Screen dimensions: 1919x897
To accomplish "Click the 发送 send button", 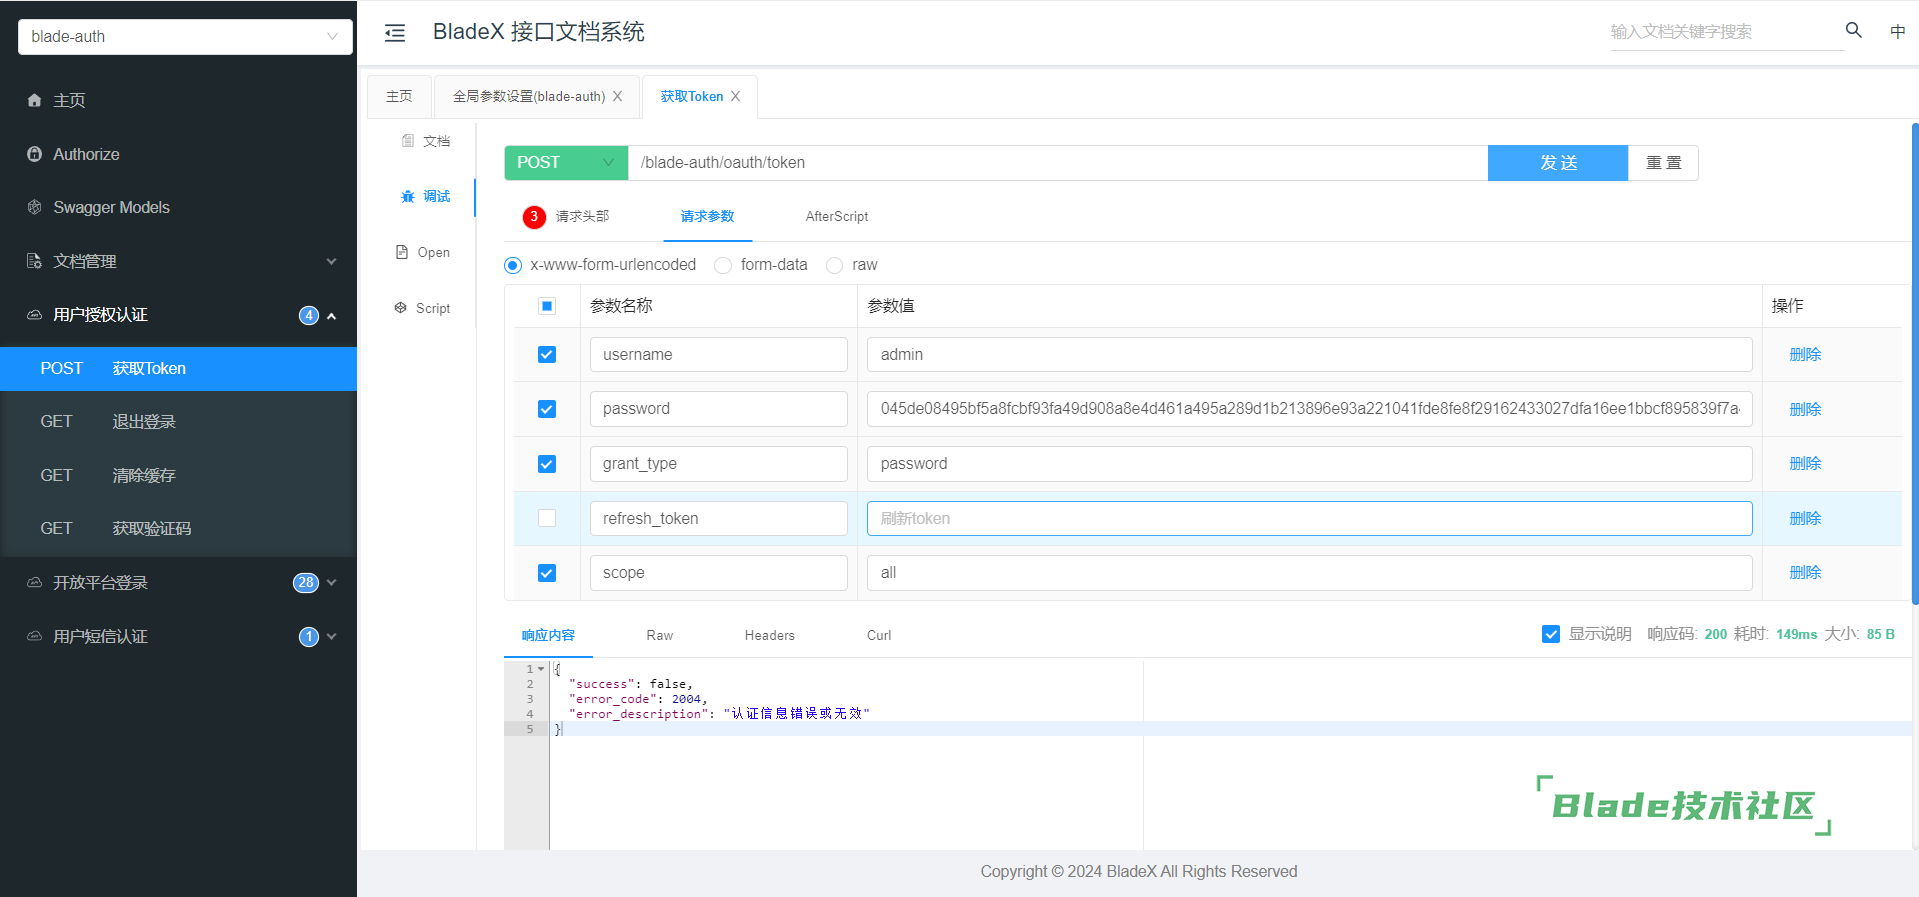I will point(1558,163).
